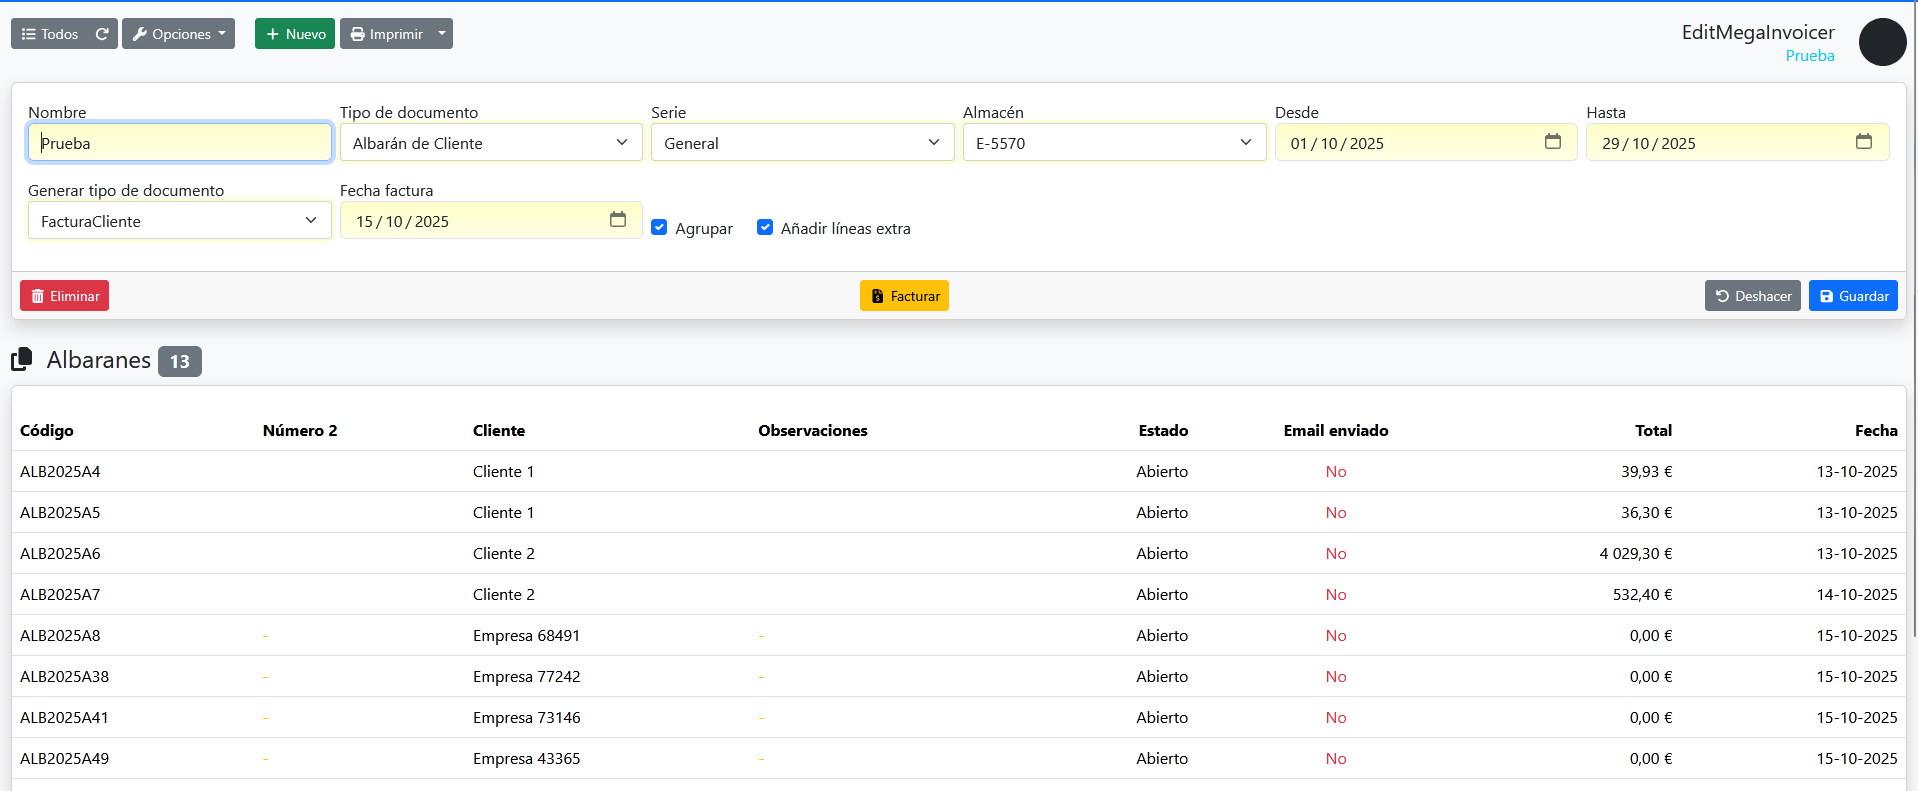1918x791 pixels.
Task: Click the Guardar save button
Action: pyautogui.click(x=1852, y=296)
